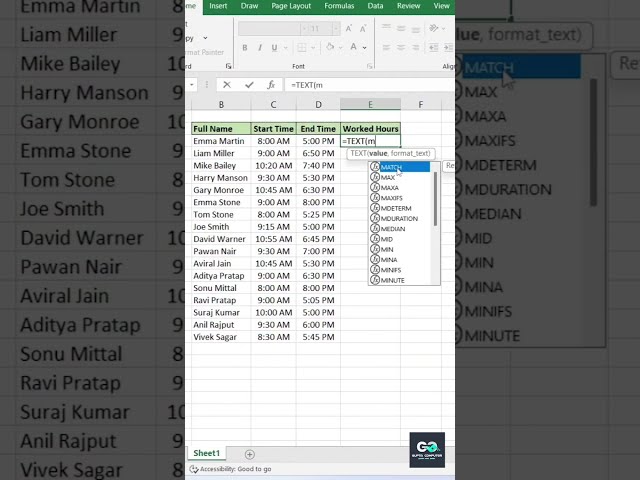The width and height of the screenshot is (640, 480).
Task: Click Decrease Indent icon
Action: [x=433, y=47]
